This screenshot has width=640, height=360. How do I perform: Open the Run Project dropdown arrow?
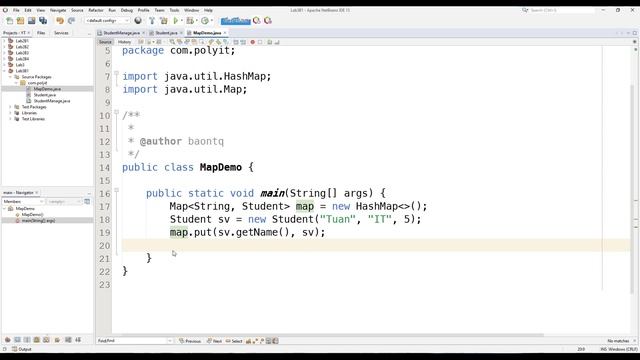[182, 20]
